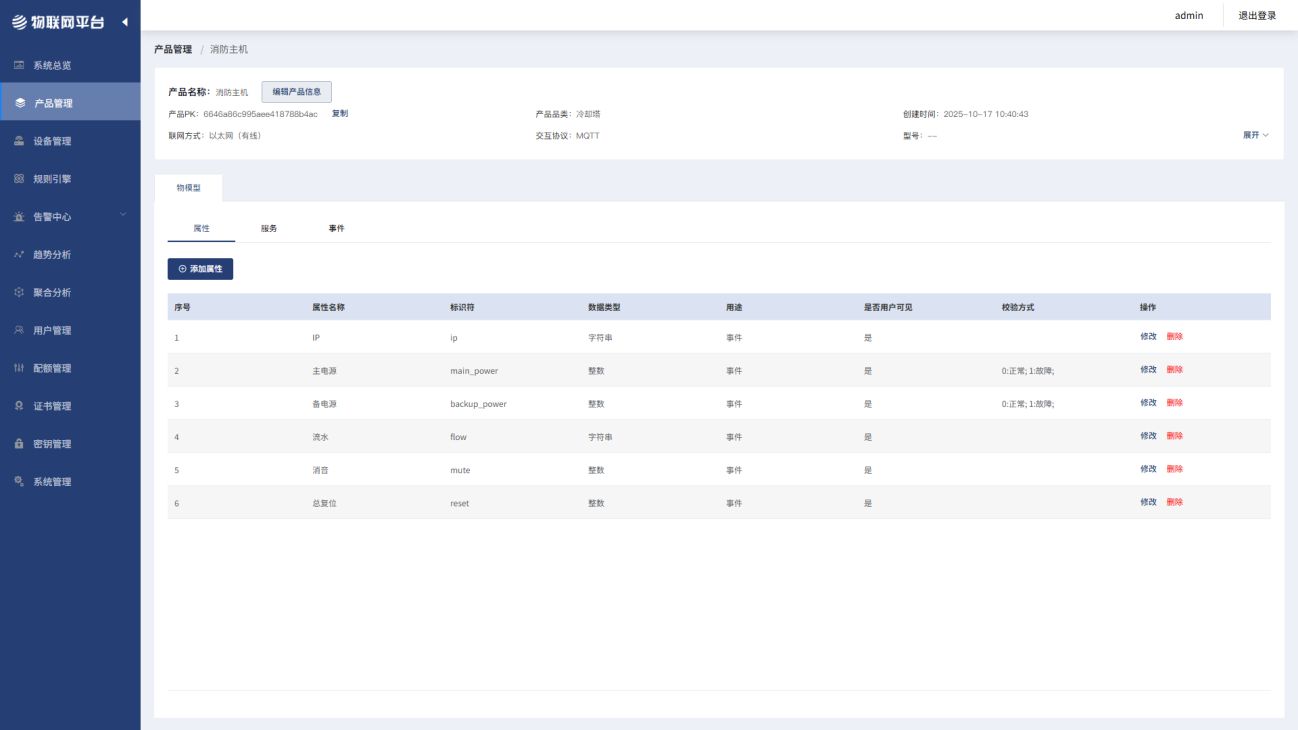
Task: Collapse the sidebar with the triangle arrow
Action: 124,22
